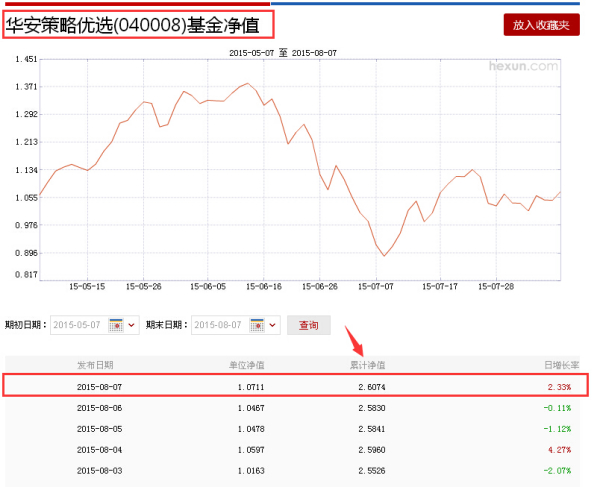Click unit net value 1.0163
The image size is (600, 487).
coord(251,471)
